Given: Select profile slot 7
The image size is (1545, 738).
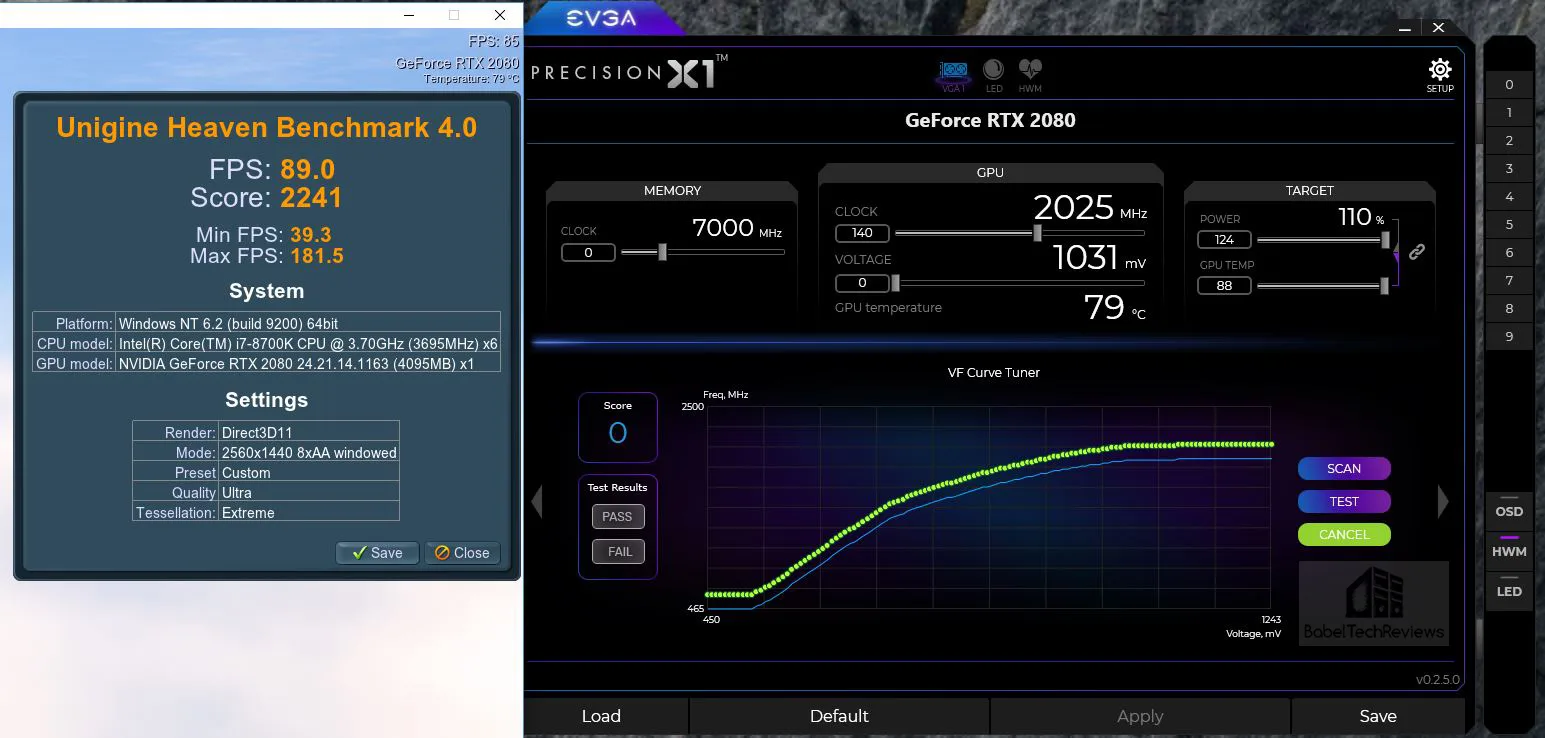Looking at the screenshot, I should (x=1509, y=281).
